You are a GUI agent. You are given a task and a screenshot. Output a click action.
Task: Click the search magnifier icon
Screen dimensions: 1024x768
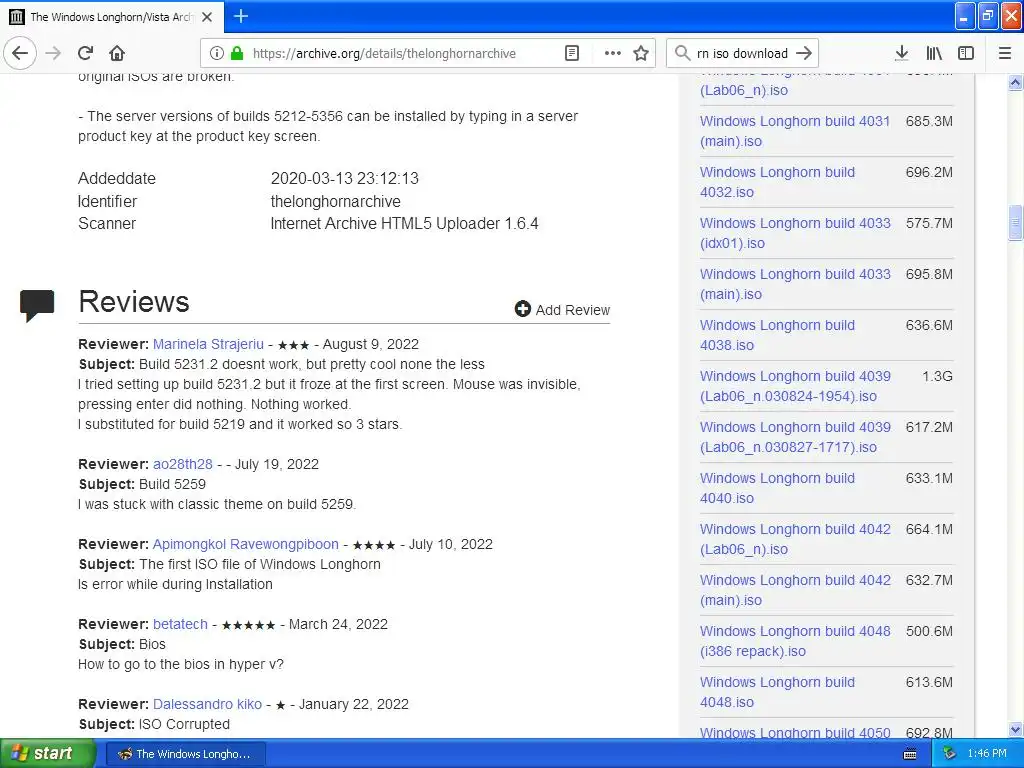pos(682,53)
